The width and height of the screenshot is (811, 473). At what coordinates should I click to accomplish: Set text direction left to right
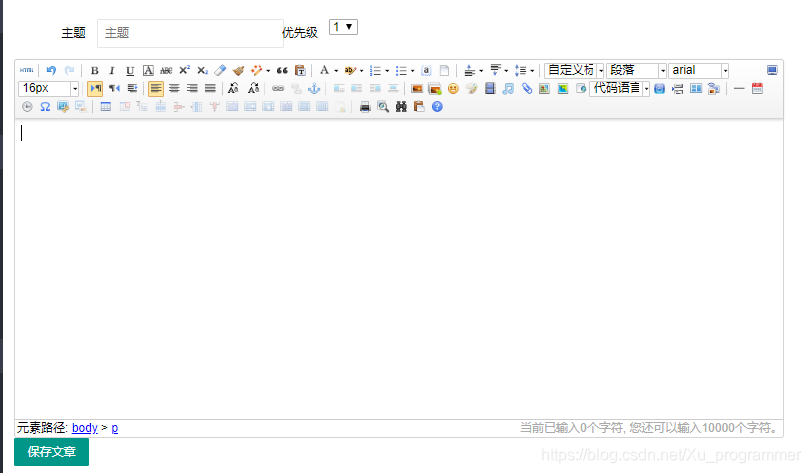(x=96, y=88)
